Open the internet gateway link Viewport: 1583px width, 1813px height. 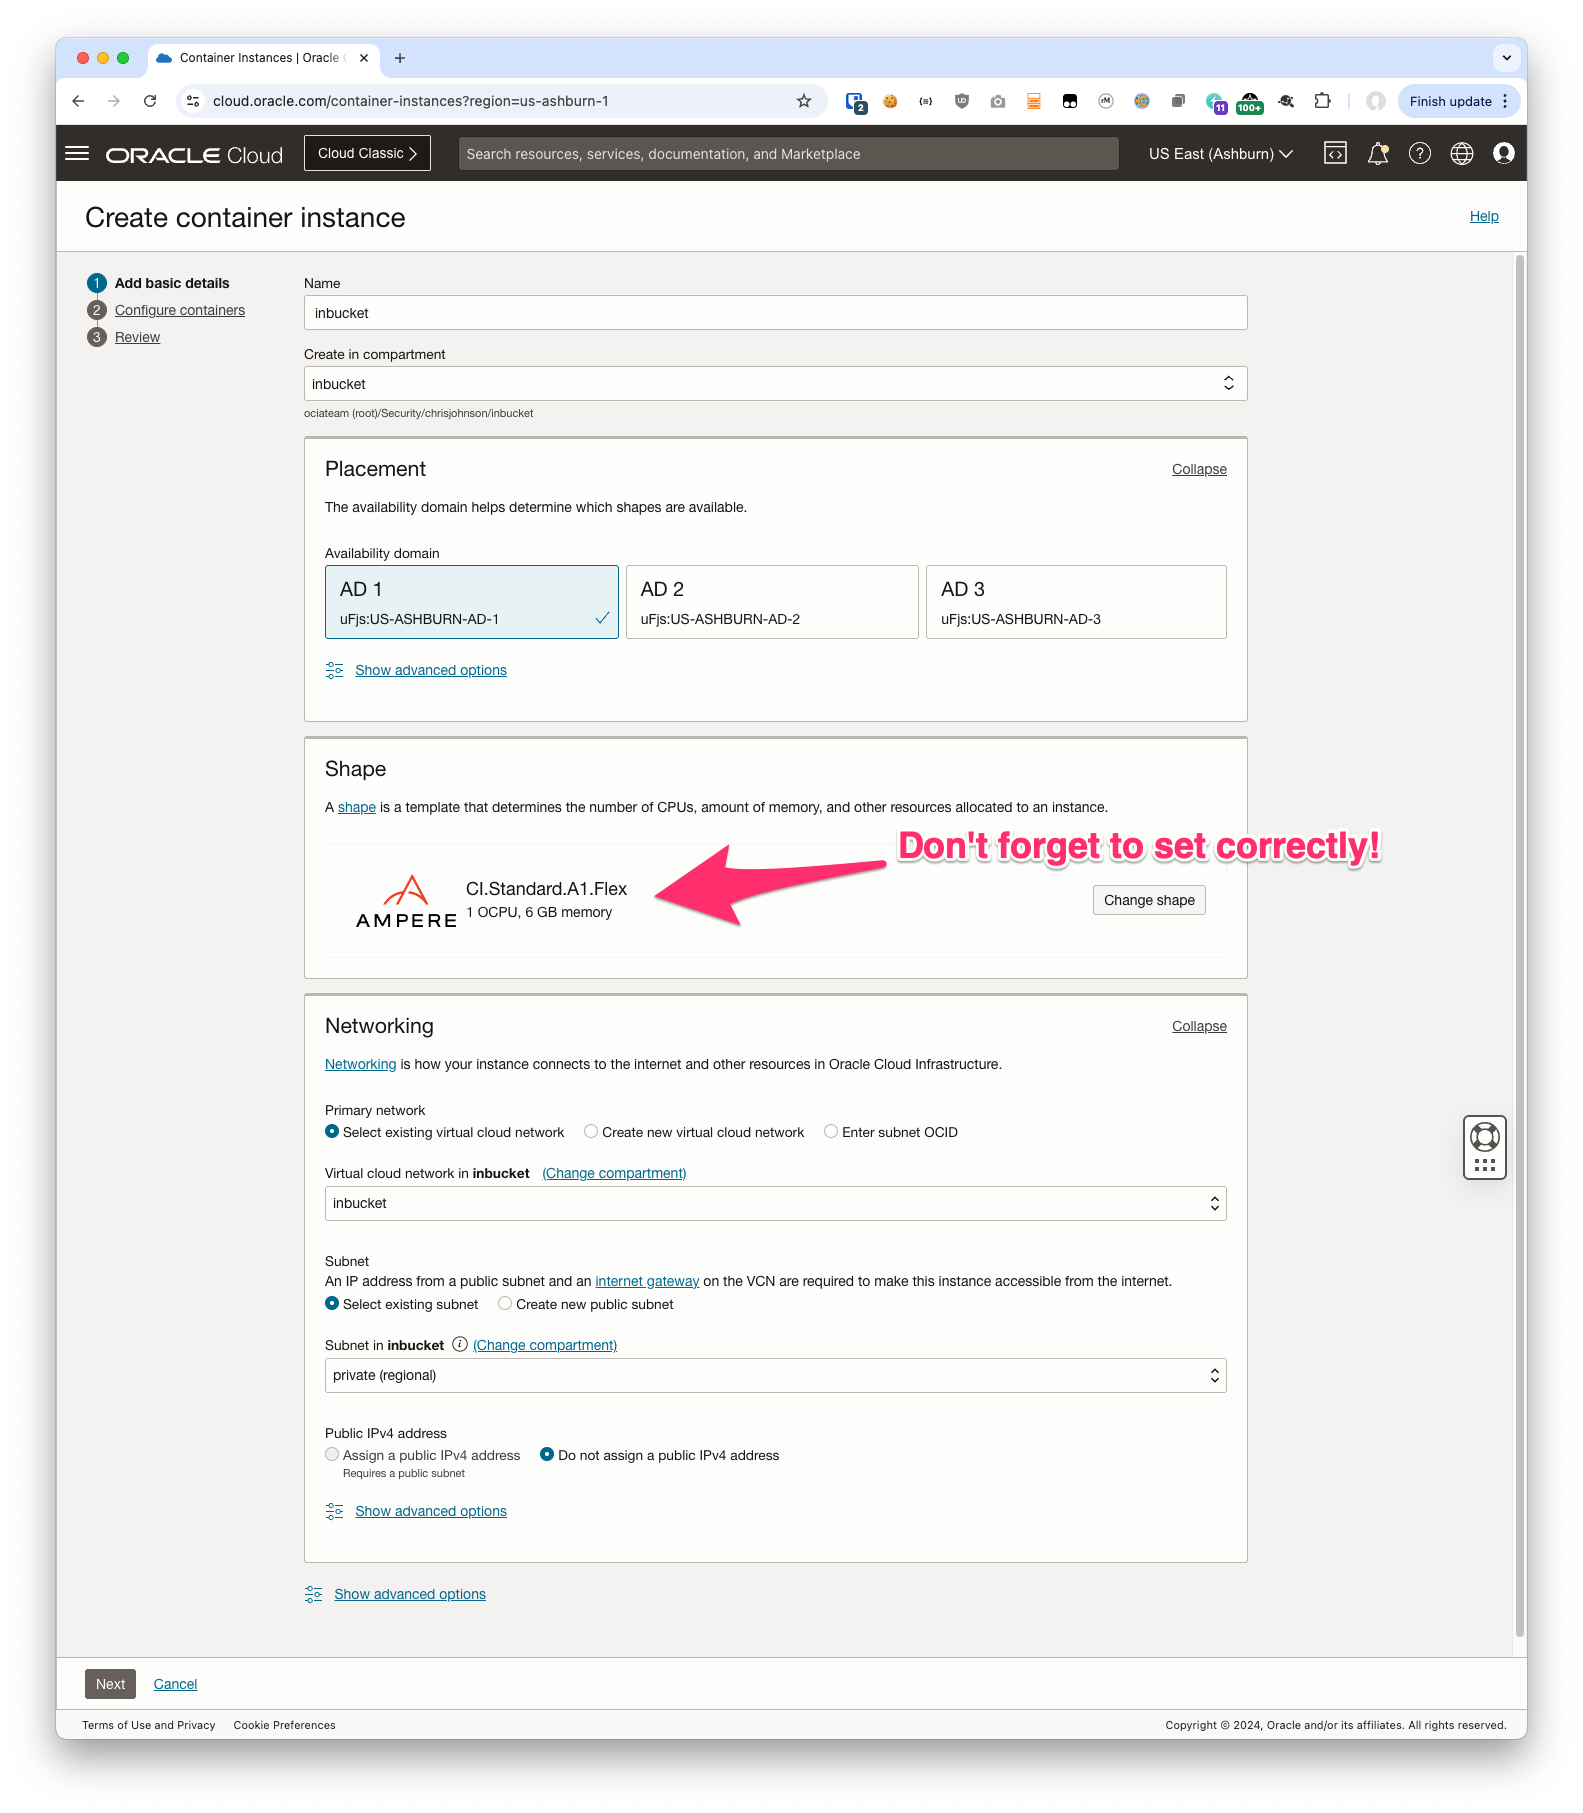tap(647, 1282)
